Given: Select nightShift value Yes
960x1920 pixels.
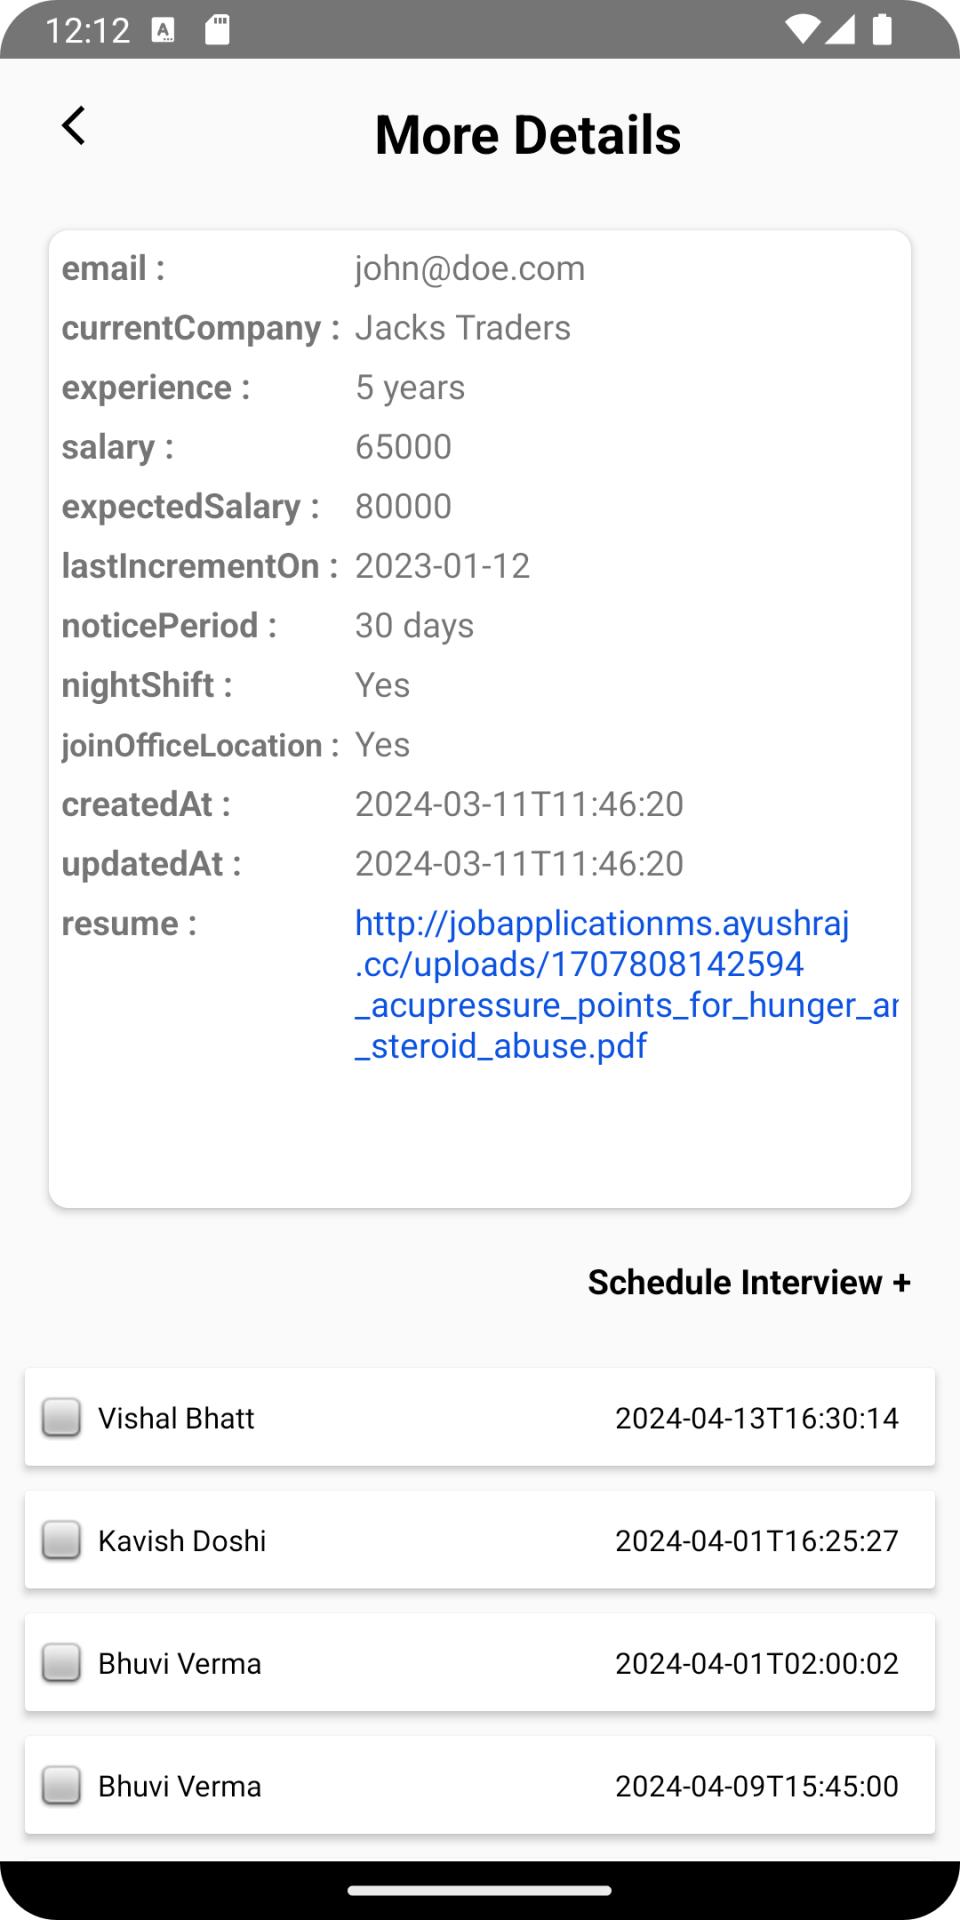Looking at the screenshot, I should click(382, 685).
